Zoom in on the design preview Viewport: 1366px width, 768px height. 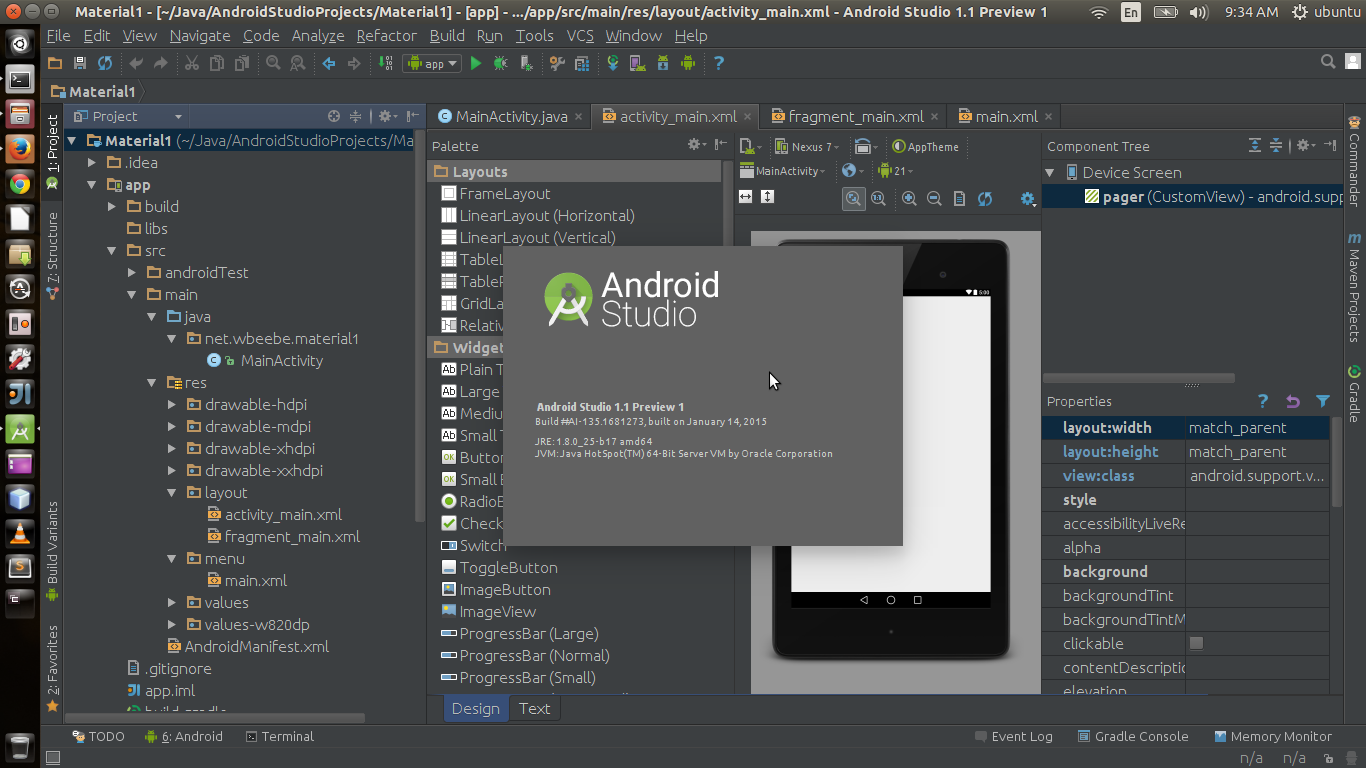pos(909,198)
